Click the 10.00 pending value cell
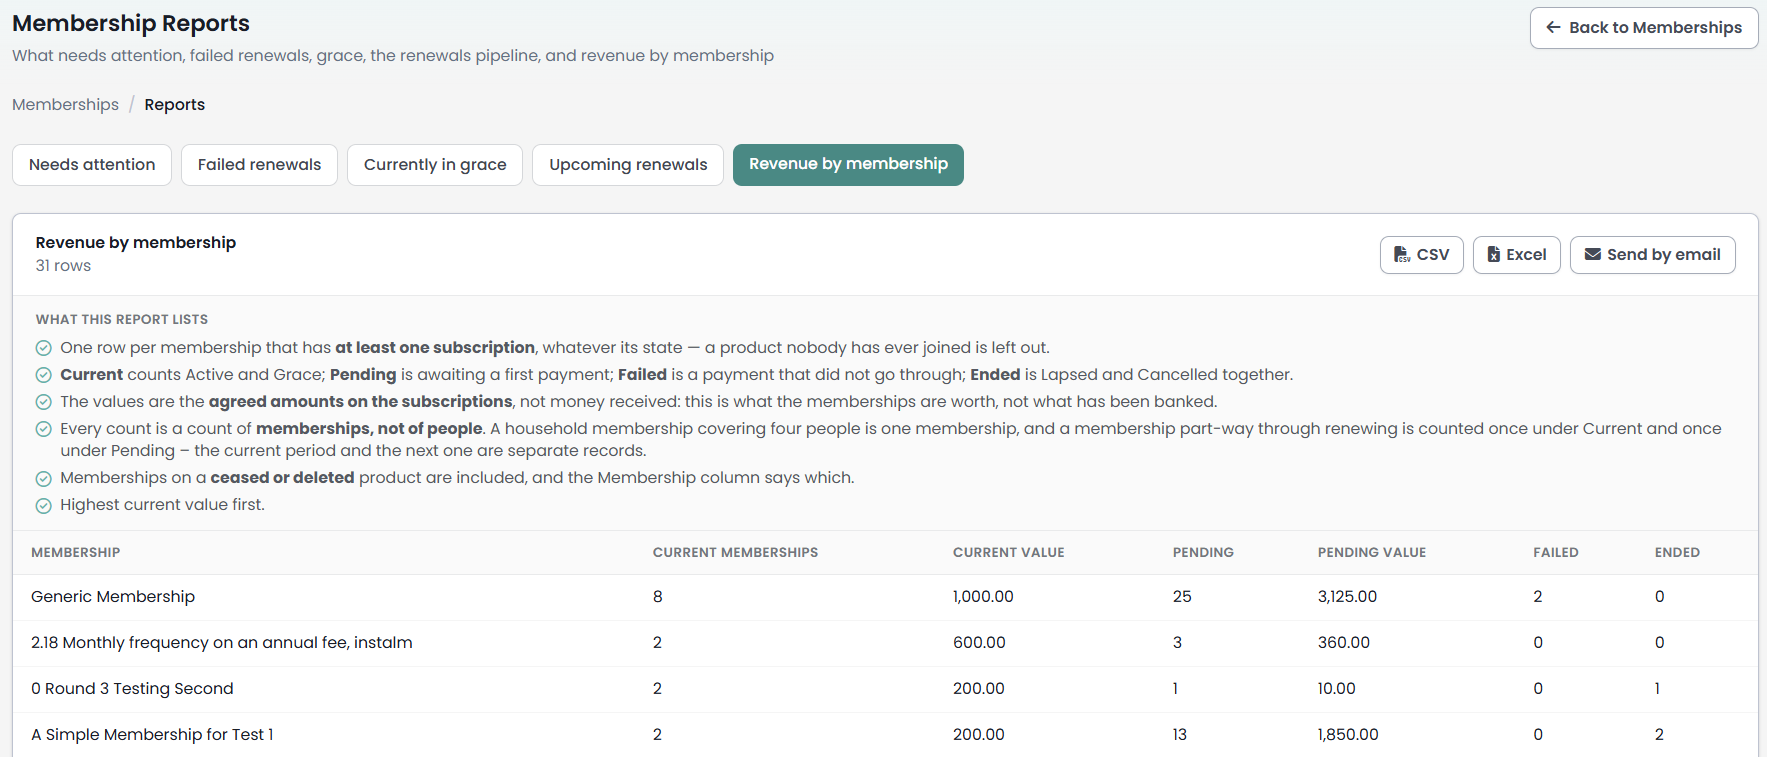Viewport: 1767px width, 757px height. (x=1337, y=689)
